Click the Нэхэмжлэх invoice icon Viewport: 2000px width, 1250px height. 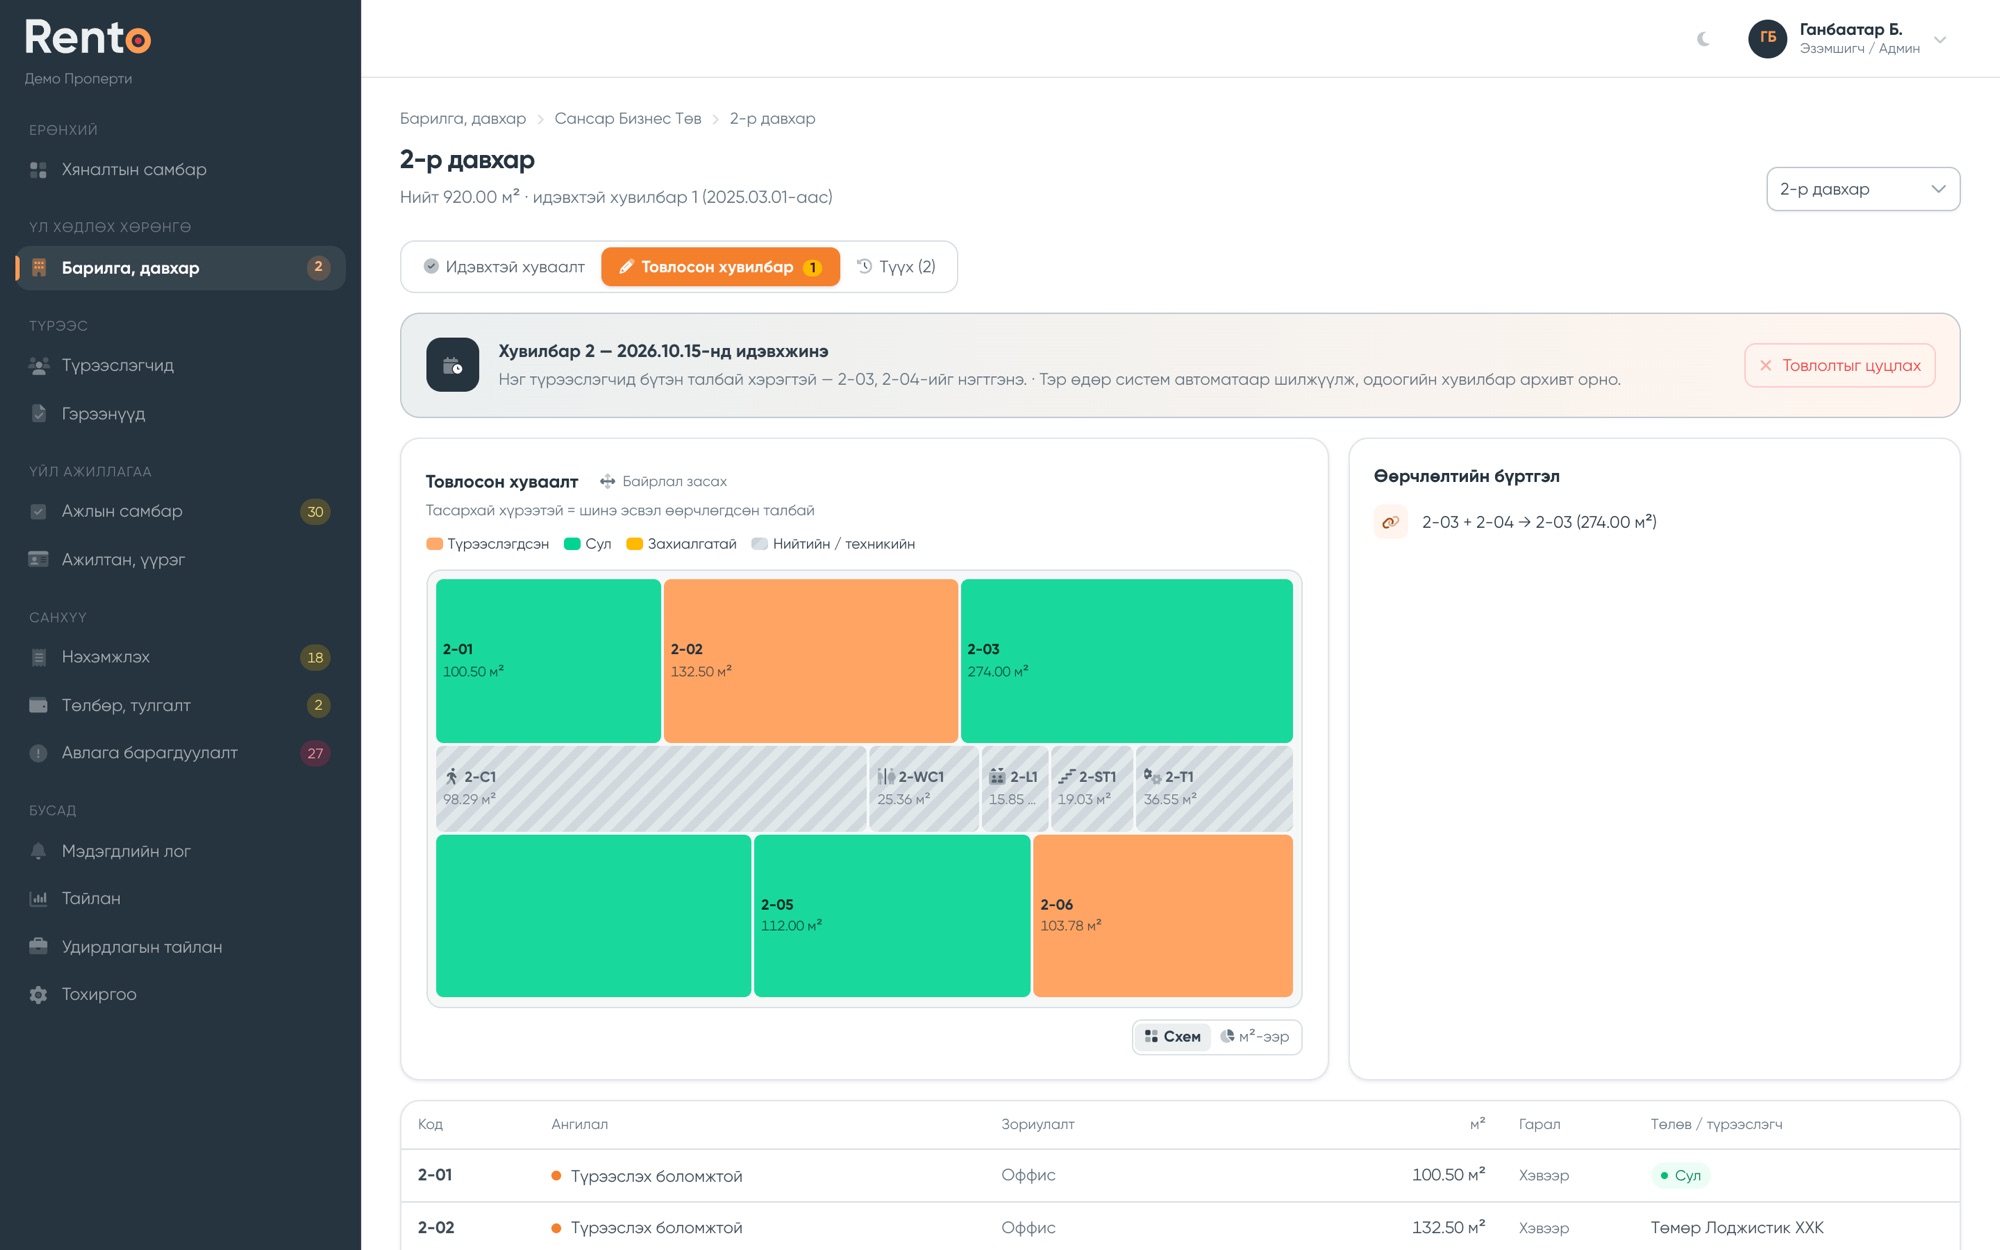pyautogui.click(x=38, y=658)
